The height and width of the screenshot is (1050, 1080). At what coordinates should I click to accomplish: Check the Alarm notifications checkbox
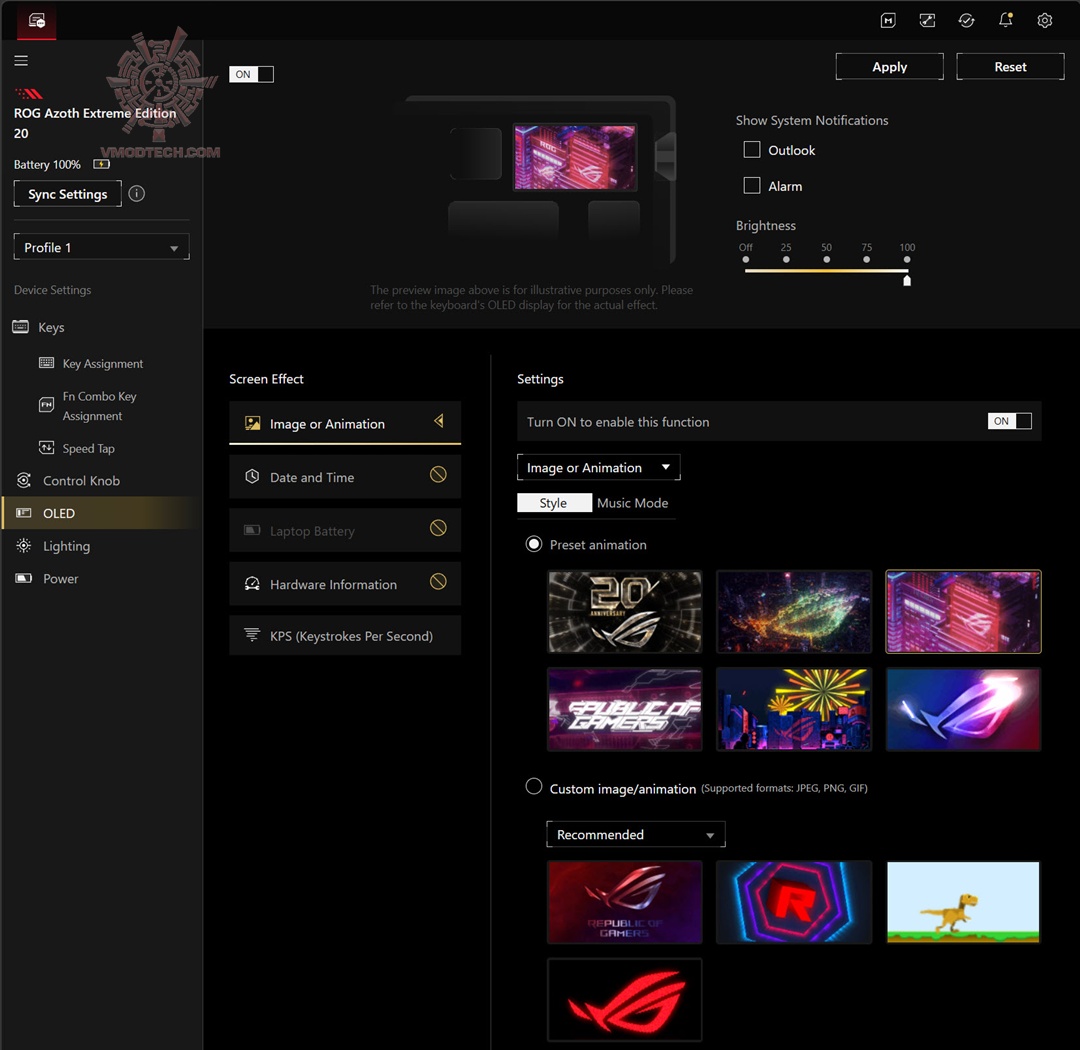coord(752,185)
